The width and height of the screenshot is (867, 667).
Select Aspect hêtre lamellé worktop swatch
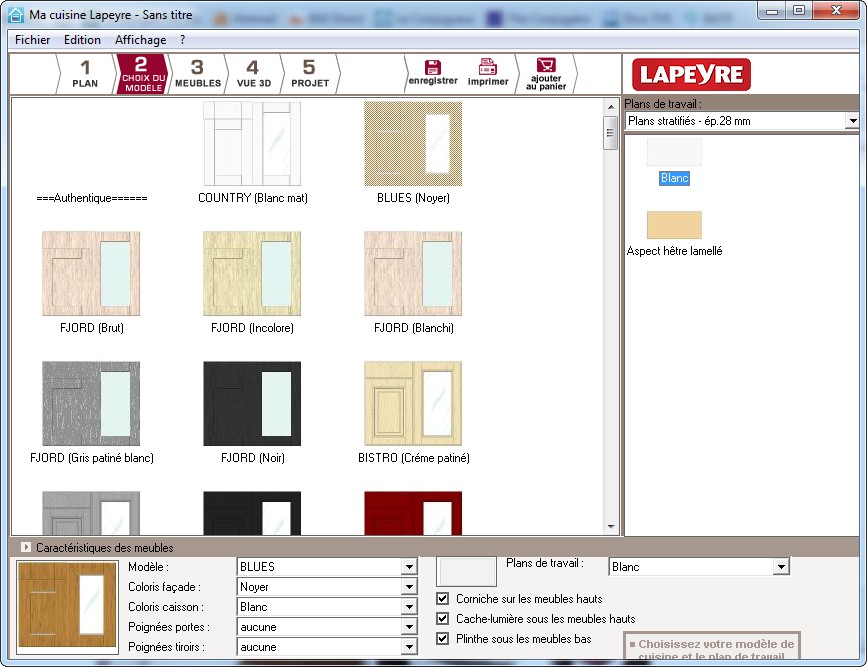pyautogui.click(x=674, y=225)
